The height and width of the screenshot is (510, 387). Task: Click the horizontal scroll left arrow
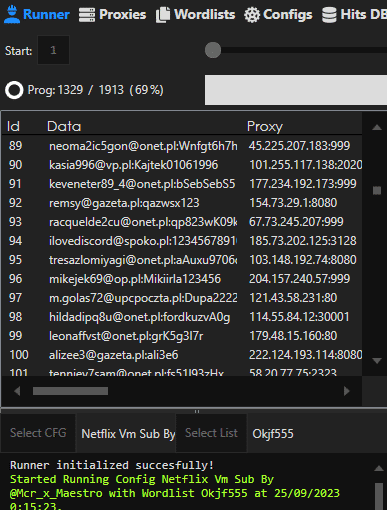click(17, 391)
